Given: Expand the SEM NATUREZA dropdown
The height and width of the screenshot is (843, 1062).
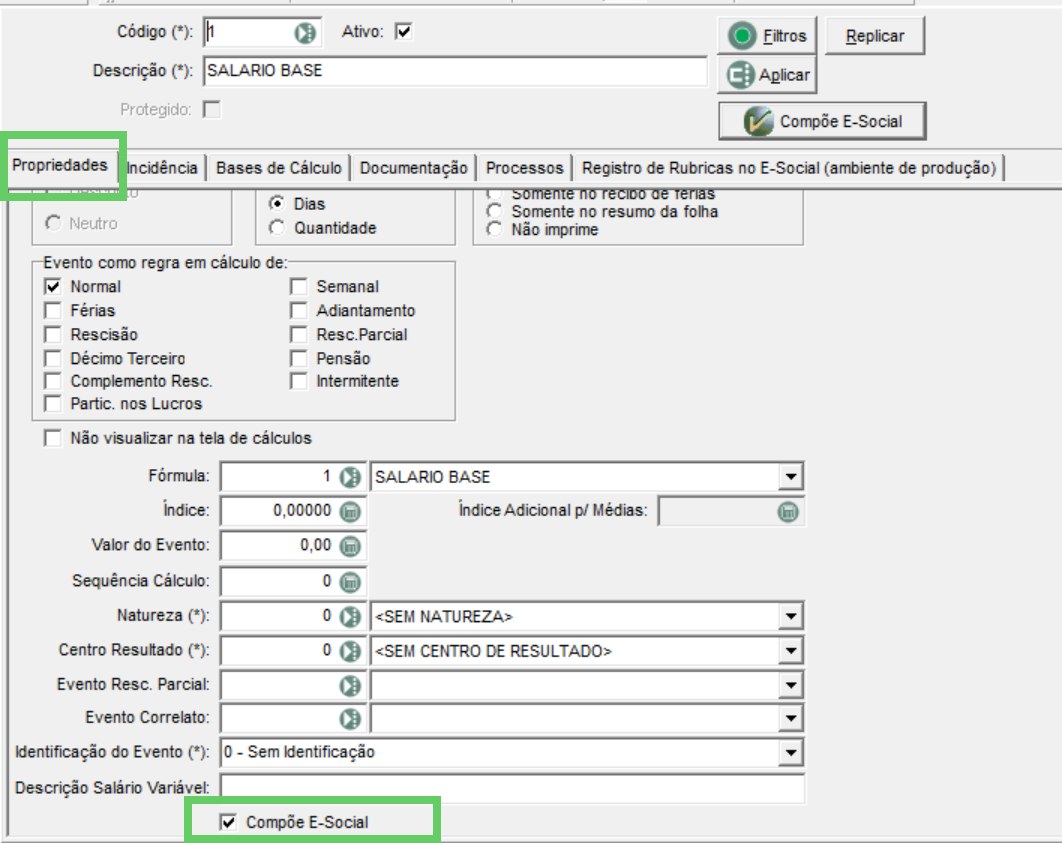Looking at the screenshot, I should (790, 617).
